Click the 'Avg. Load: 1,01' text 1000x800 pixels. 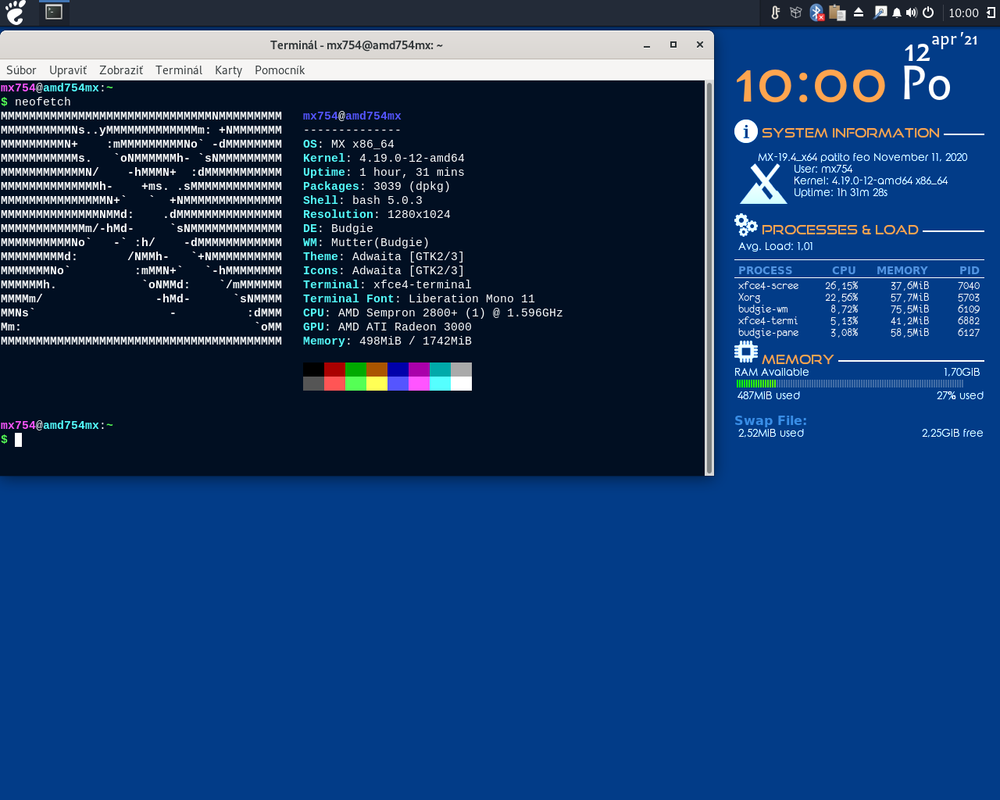pos(776,246)
